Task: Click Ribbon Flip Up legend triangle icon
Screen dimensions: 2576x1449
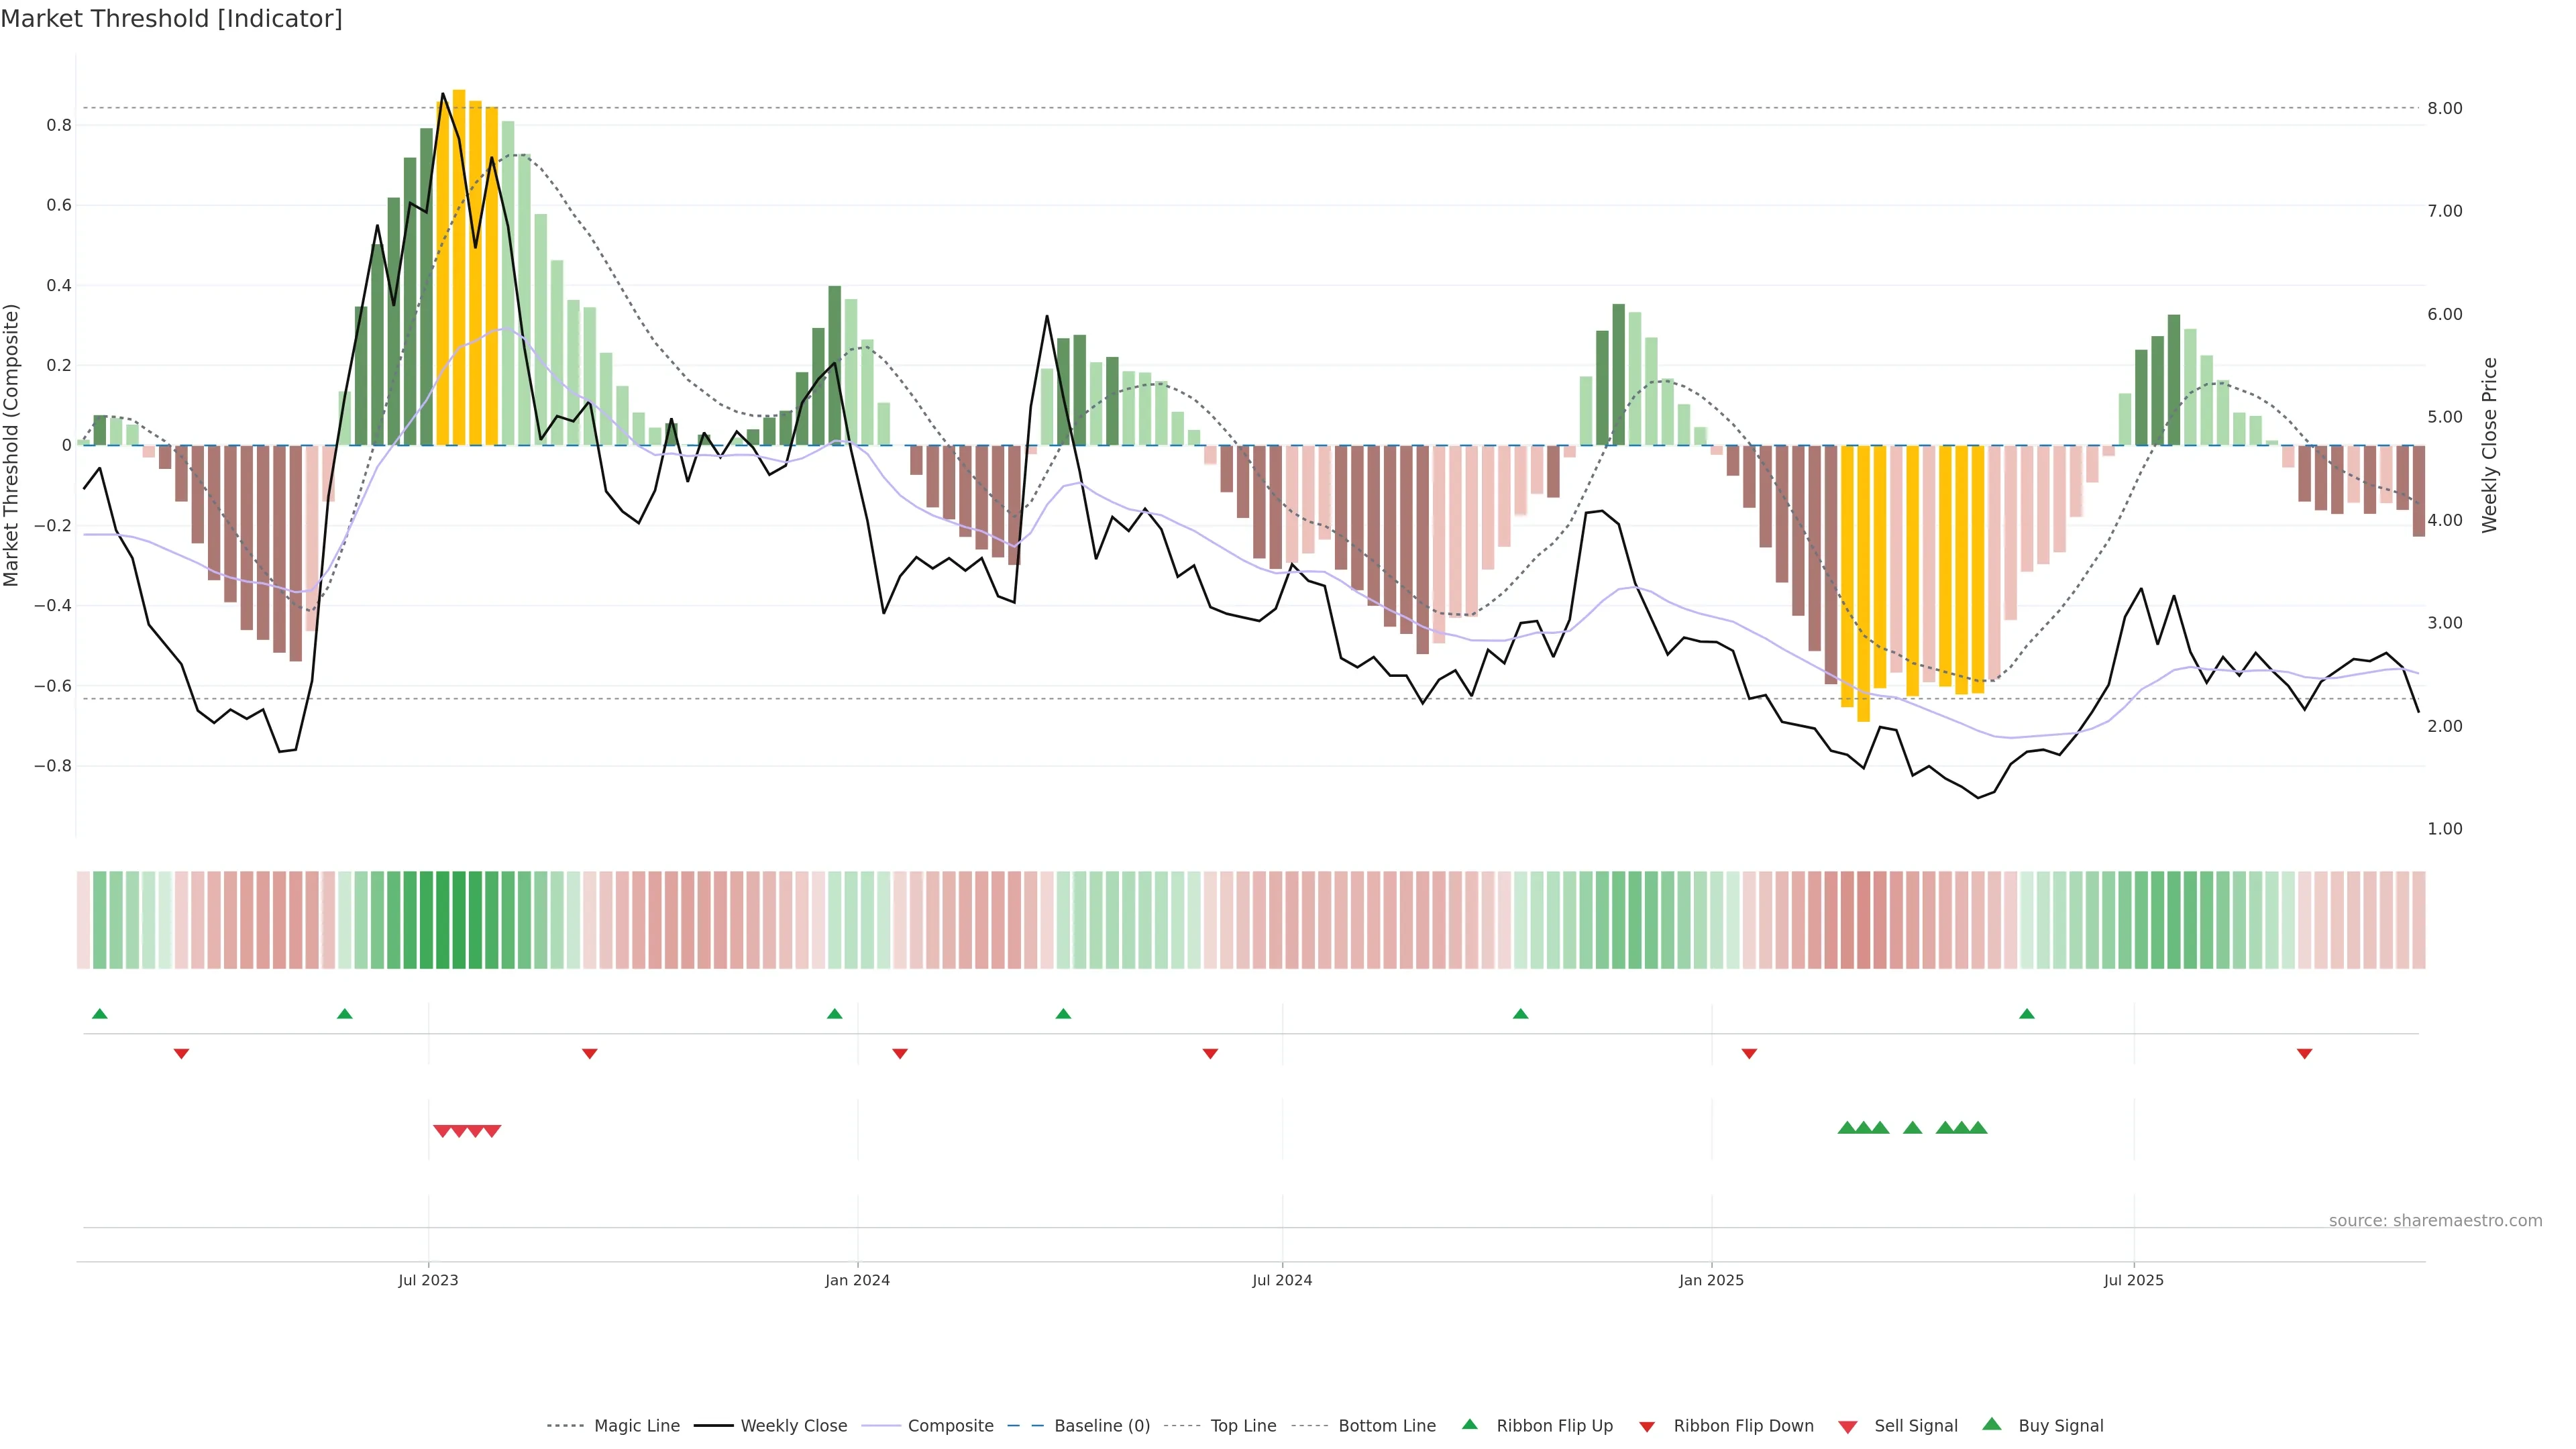Action: click(1469, 1424)
